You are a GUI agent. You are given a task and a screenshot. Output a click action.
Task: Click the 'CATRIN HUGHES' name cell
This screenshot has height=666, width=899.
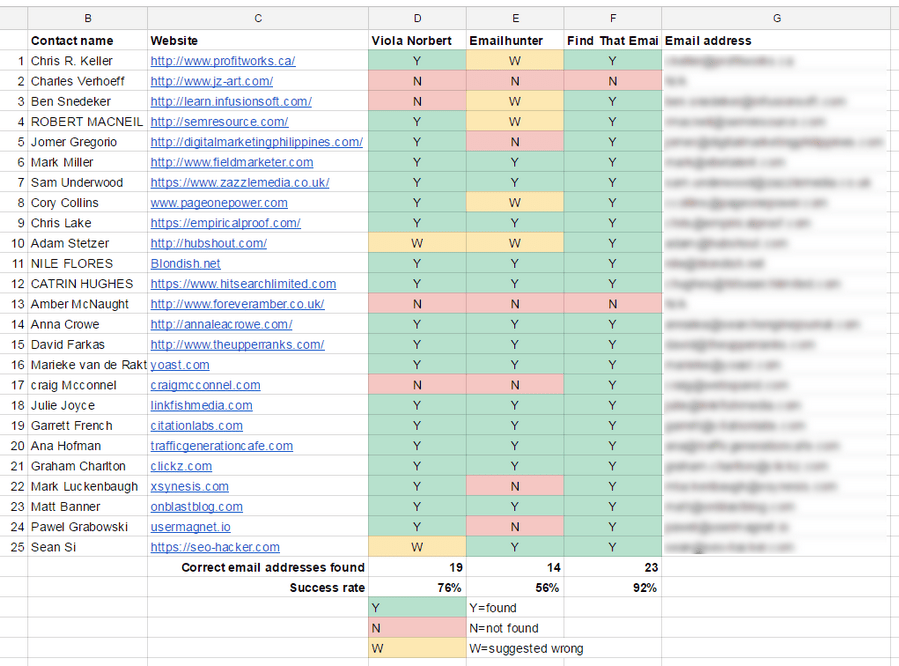coord(87,284)
